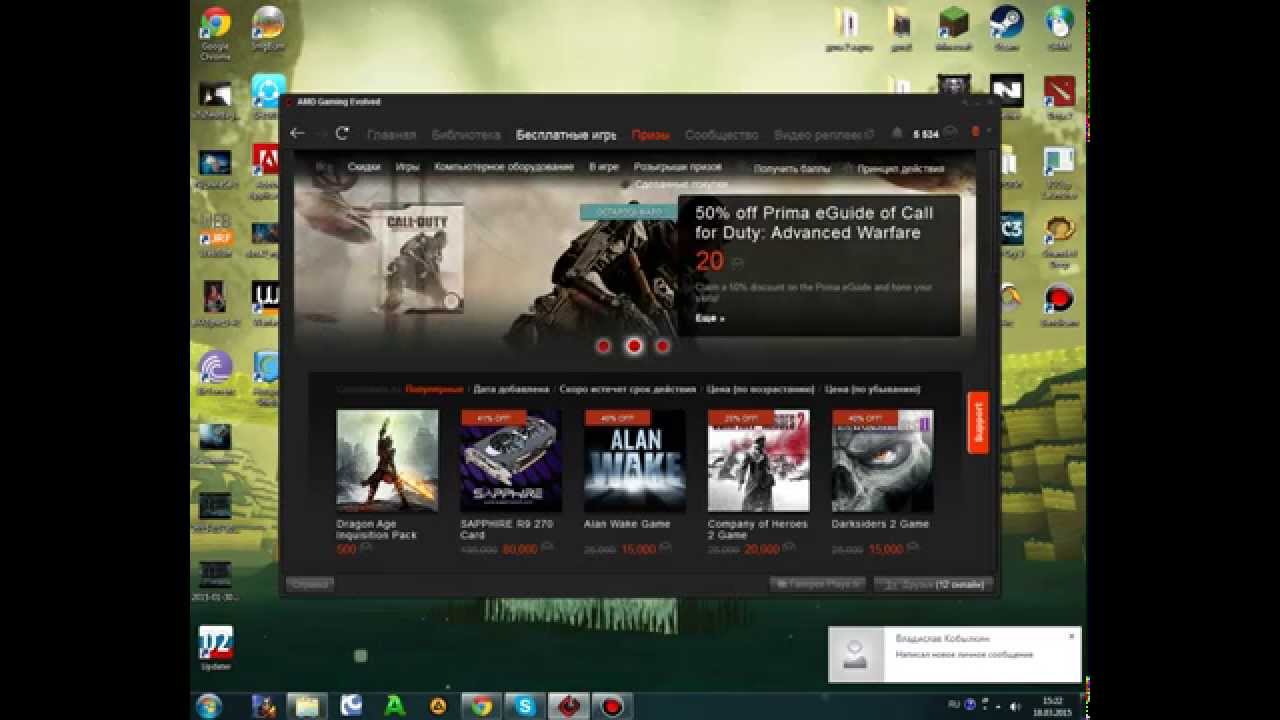Open the friends list (12 онлайн) button
The height and width of the screenshot is (720, 1280).
pyautogui.click(x=933, y=584)
